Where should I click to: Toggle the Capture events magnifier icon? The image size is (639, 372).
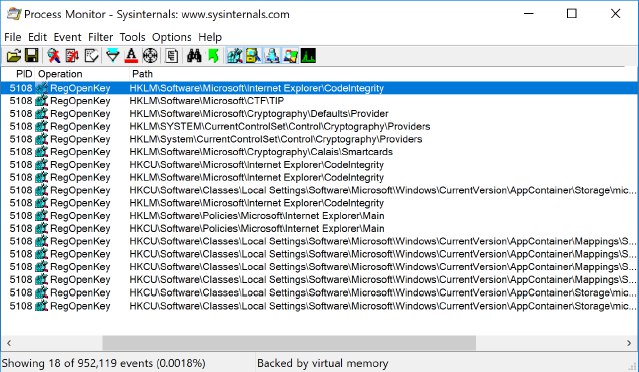pyautogui.click(x=53, y=55)
